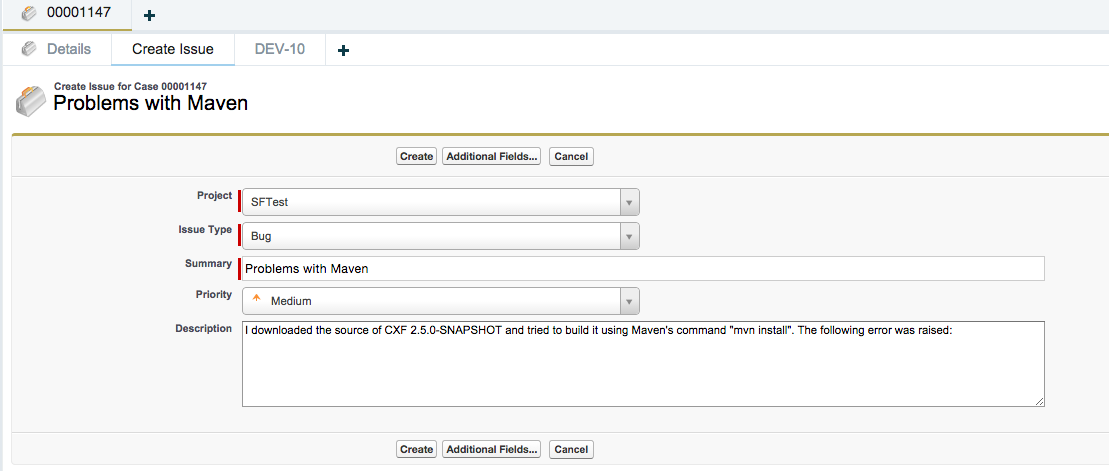Click the large case icon beside the heading
The image size is (1109, 471).
(30, 100)
